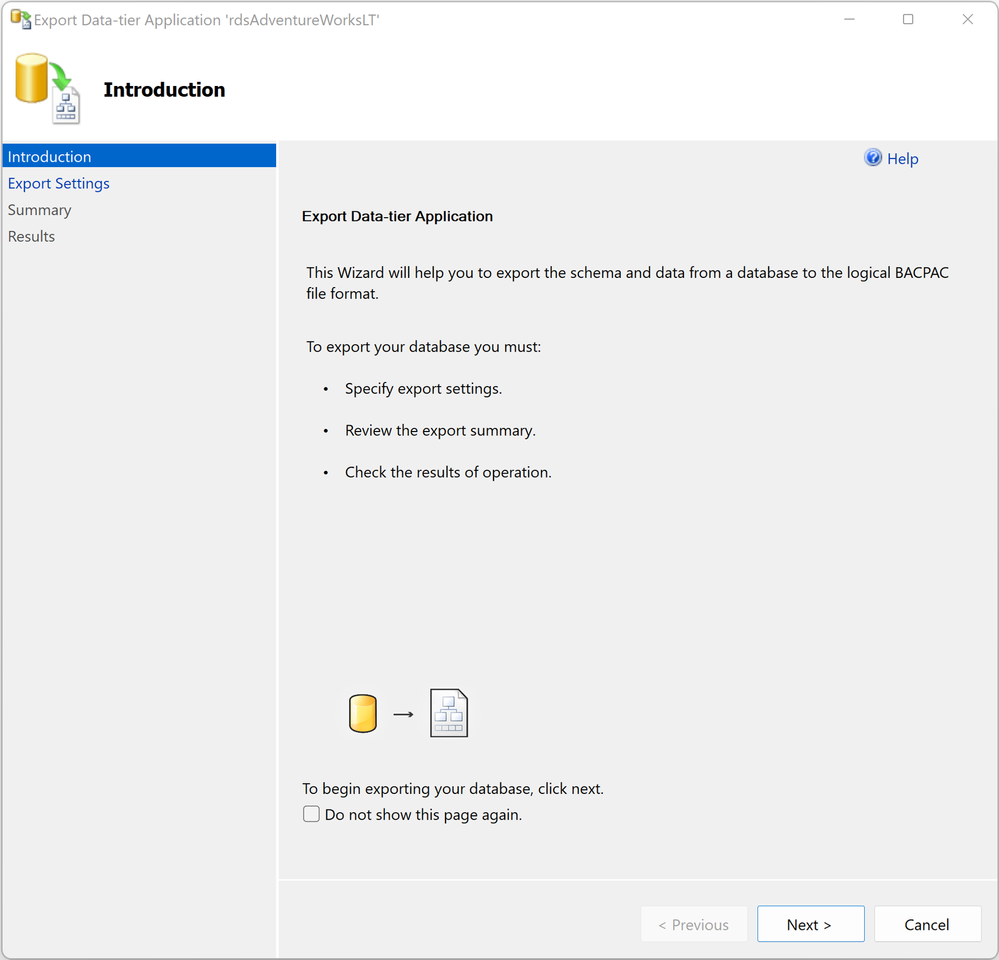Select the Summary step in the sidebar
The image size is (999, 960).
(x=40, y=210)
